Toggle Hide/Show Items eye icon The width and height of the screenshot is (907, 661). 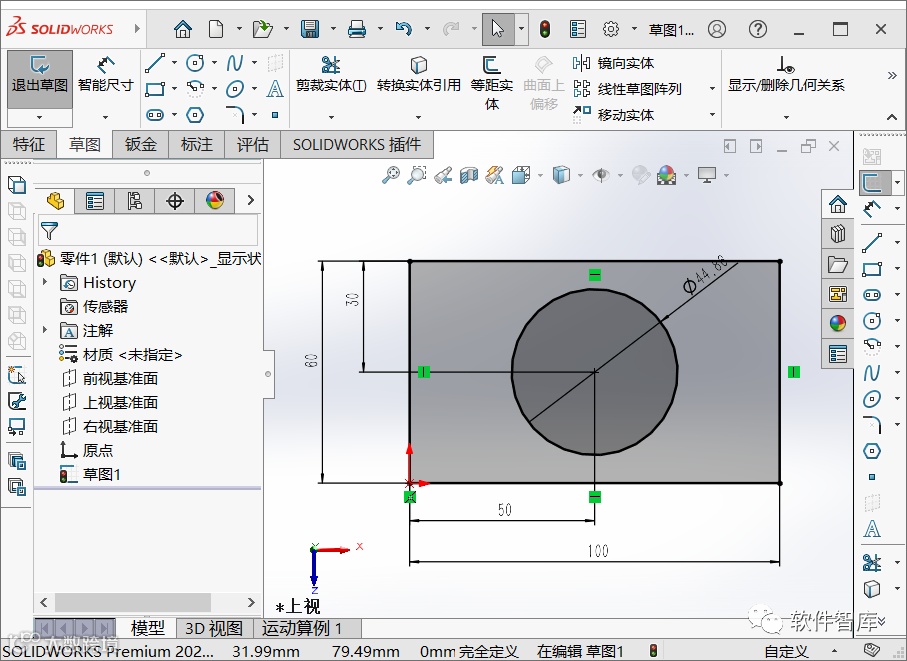coord(602,175)
